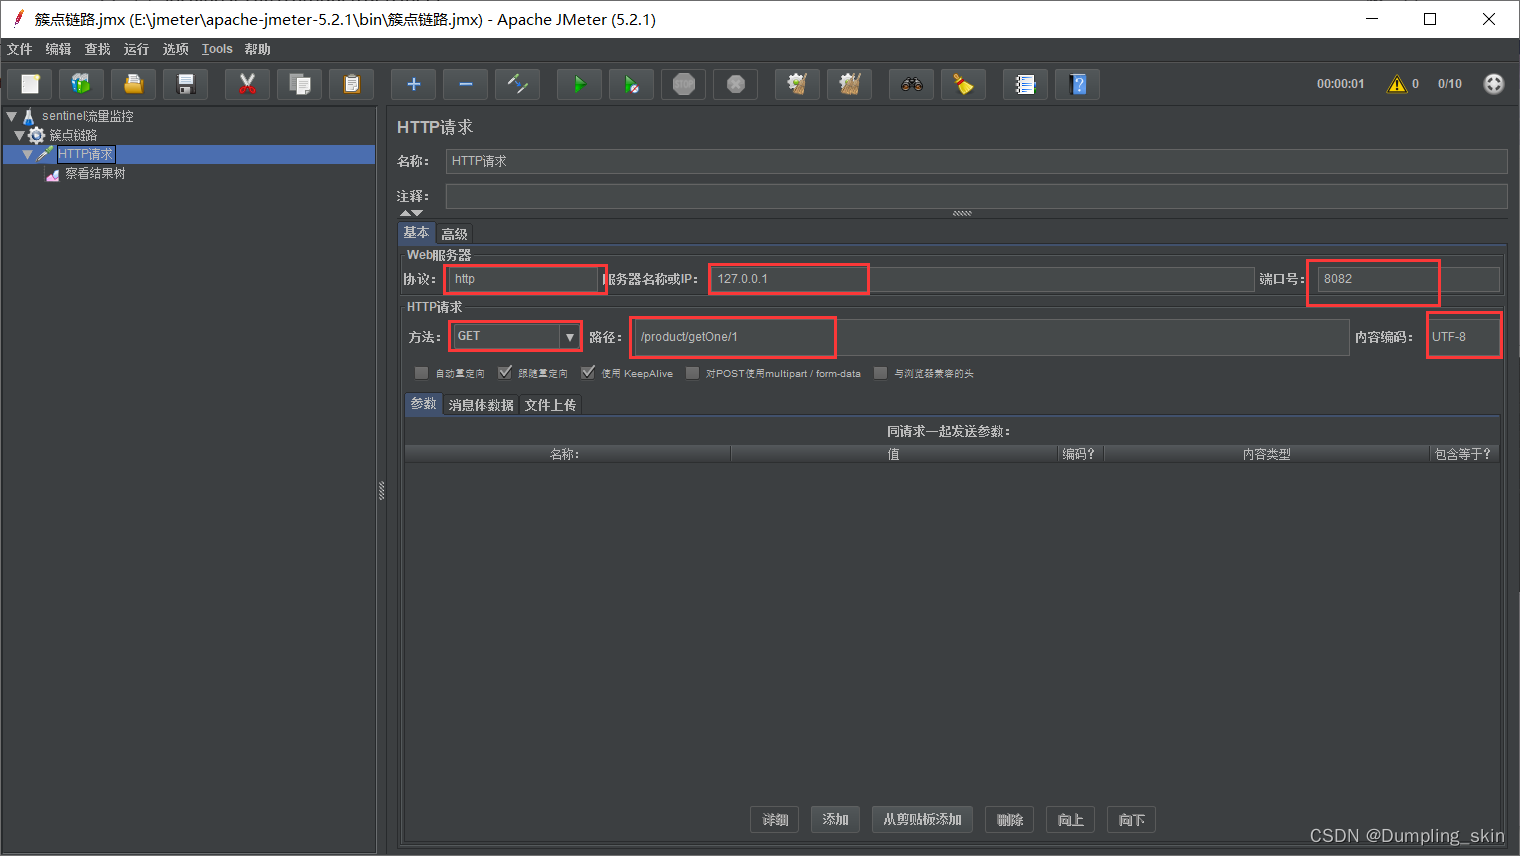
Task: Collapse the sentinel流量监控 tree node arrow
Action: coord(12,116)
